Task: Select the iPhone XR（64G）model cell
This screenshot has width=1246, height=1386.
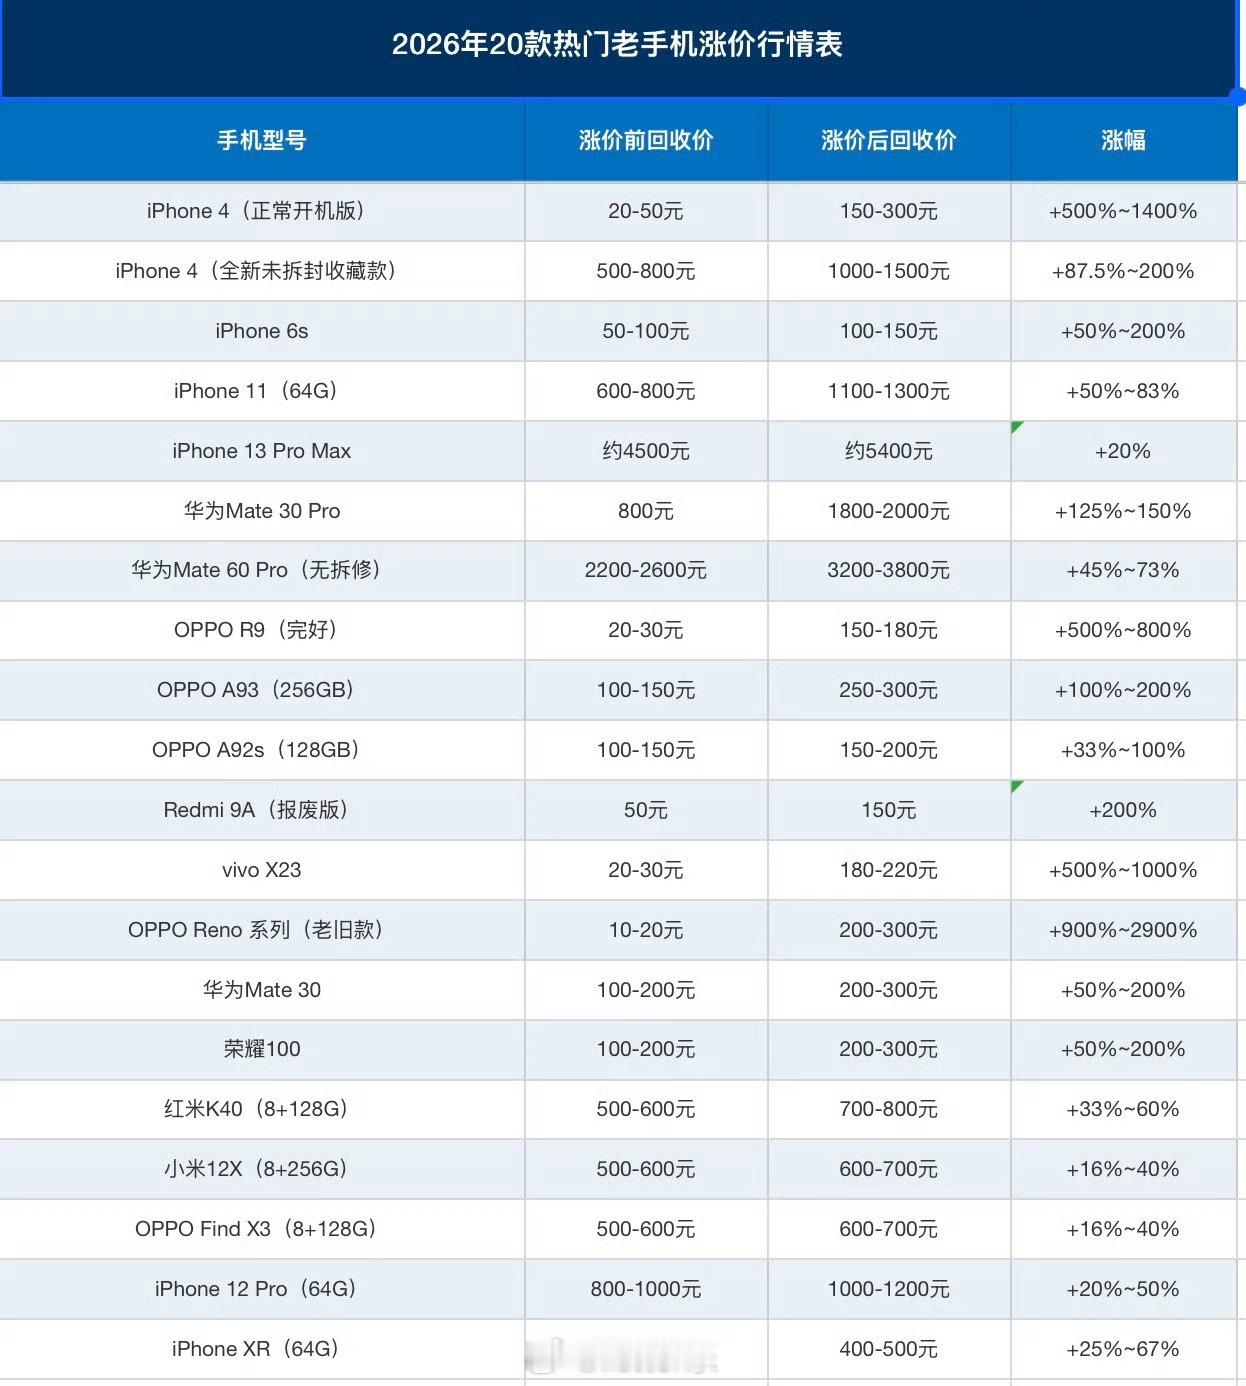Action: point(262,1349)
